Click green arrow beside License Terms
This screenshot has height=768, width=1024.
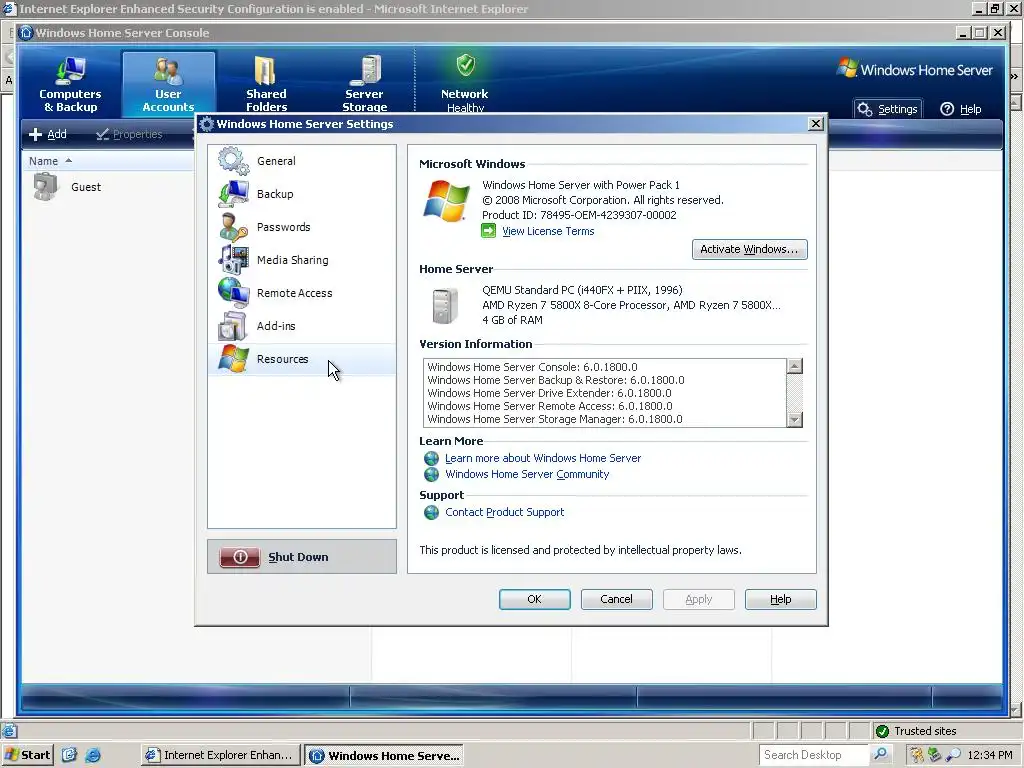pos(488,231)
